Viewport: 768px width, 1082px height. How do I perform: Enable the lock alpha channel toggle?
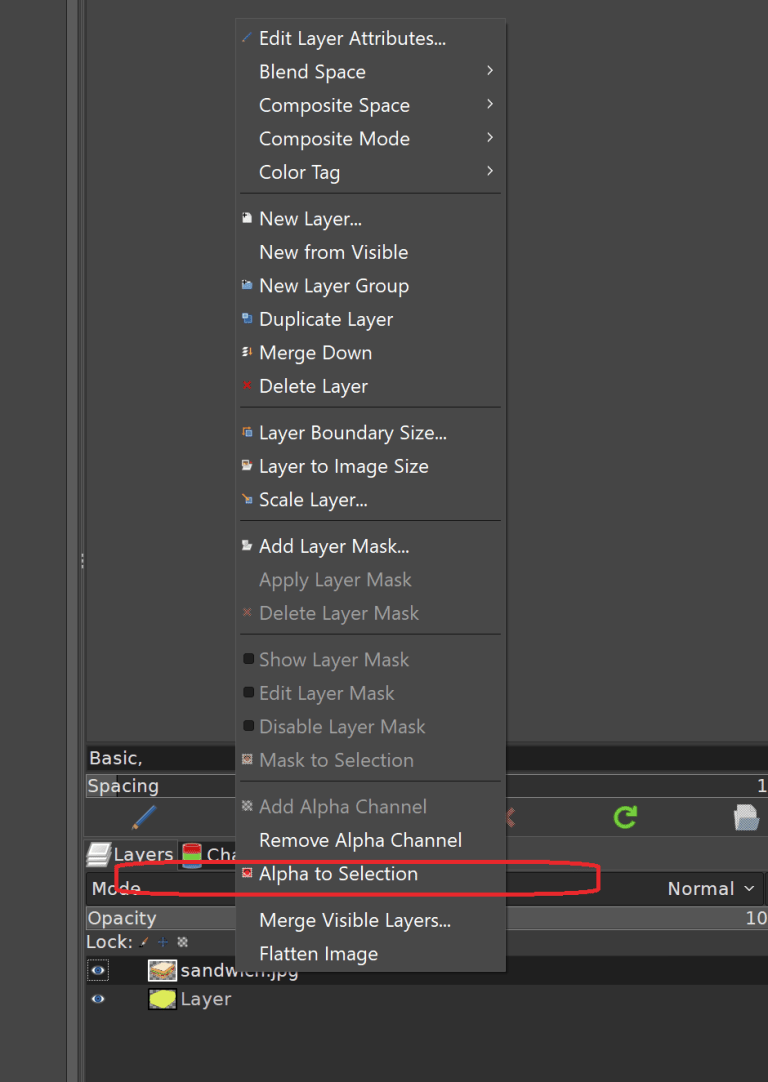click(181, 941)
